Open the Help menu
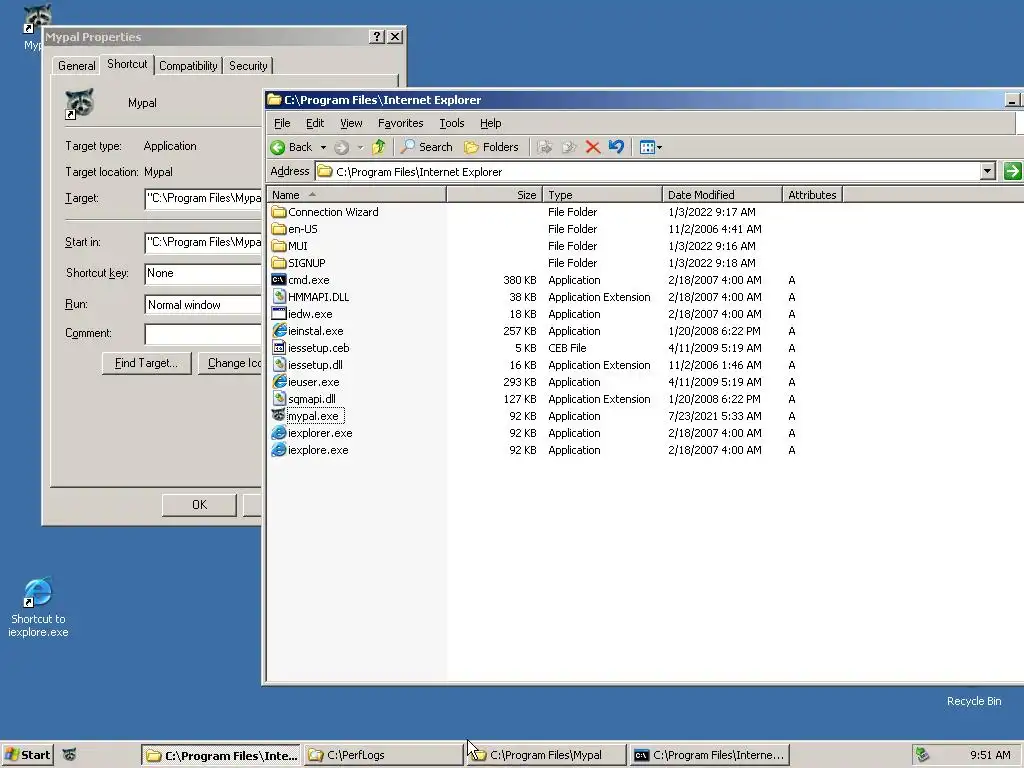The image size is (1024, 768). coord(490,123)
